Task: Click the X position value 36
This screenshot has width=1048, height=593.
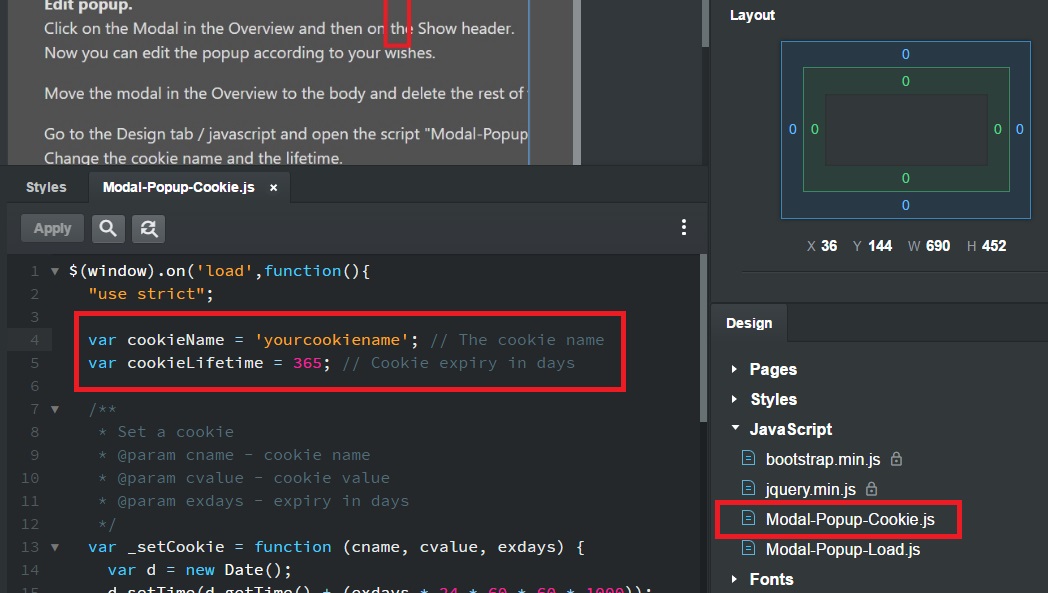Action: point(829,246)
